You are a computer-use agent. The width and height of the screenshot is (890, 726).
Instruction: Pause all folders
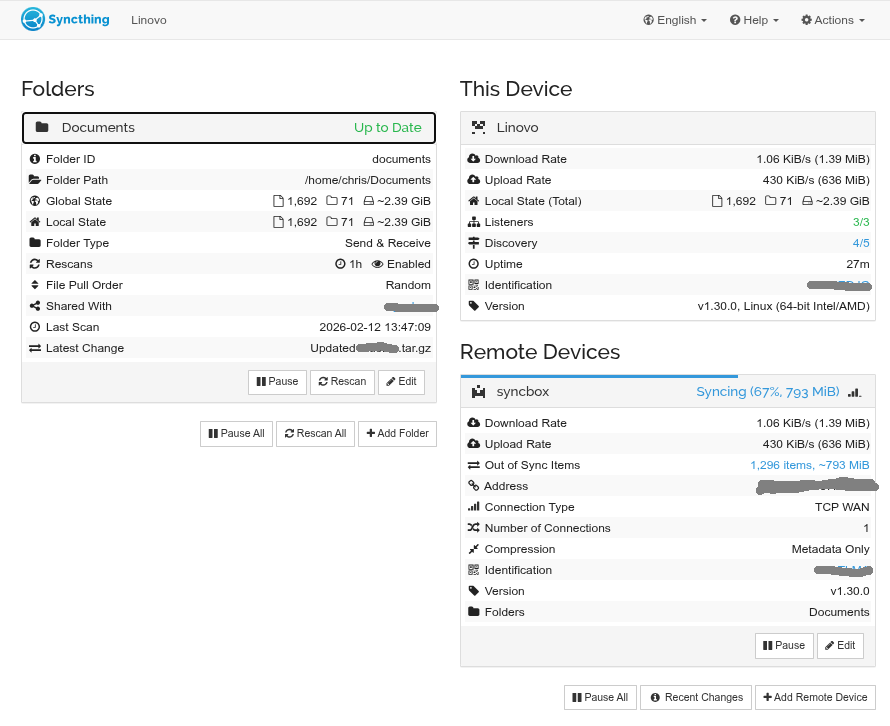coord(236,433)
